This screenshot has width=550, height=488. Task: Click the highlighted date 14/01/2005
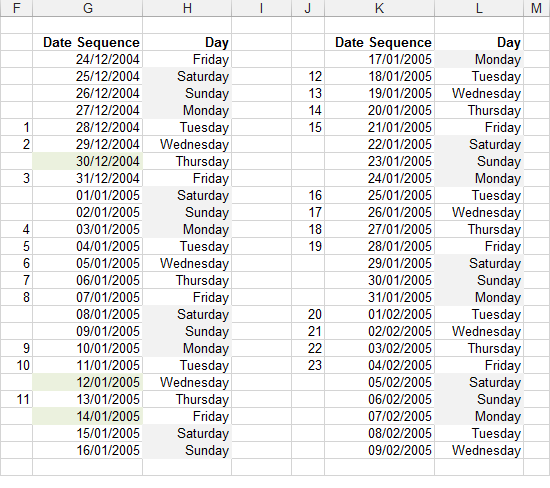87,416
